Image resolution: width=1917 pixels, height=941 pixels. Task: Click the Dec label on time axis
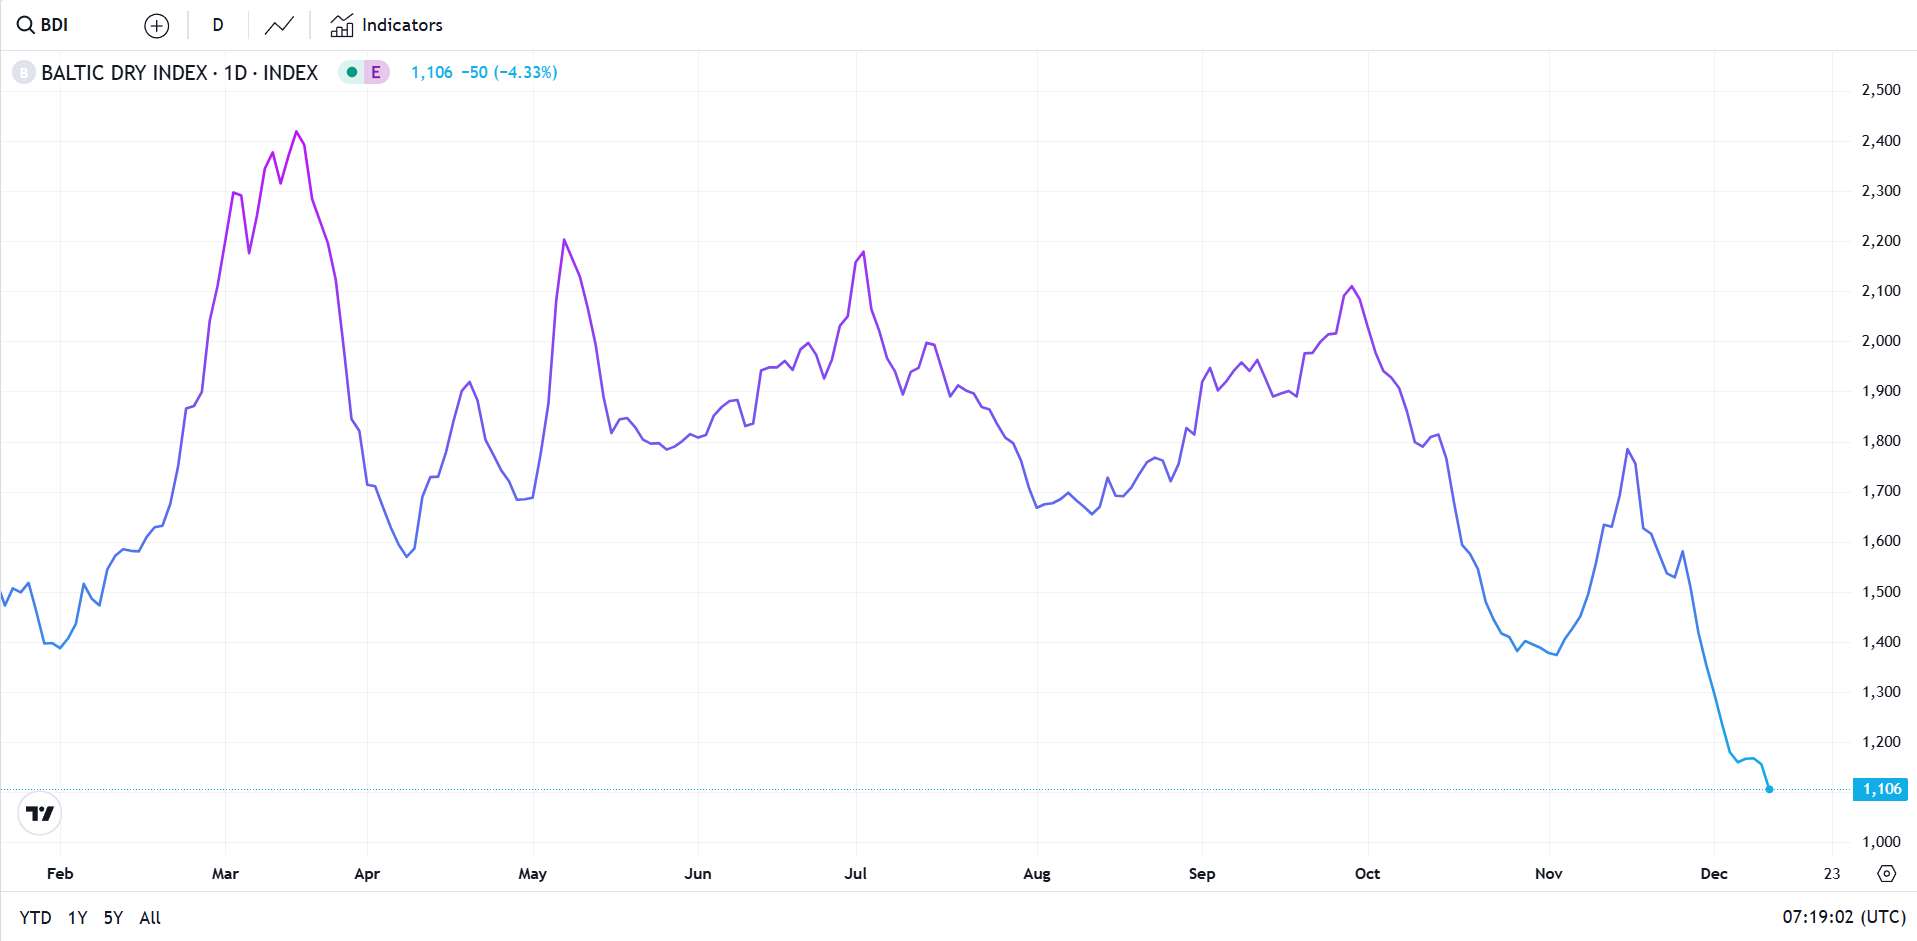1714,874
